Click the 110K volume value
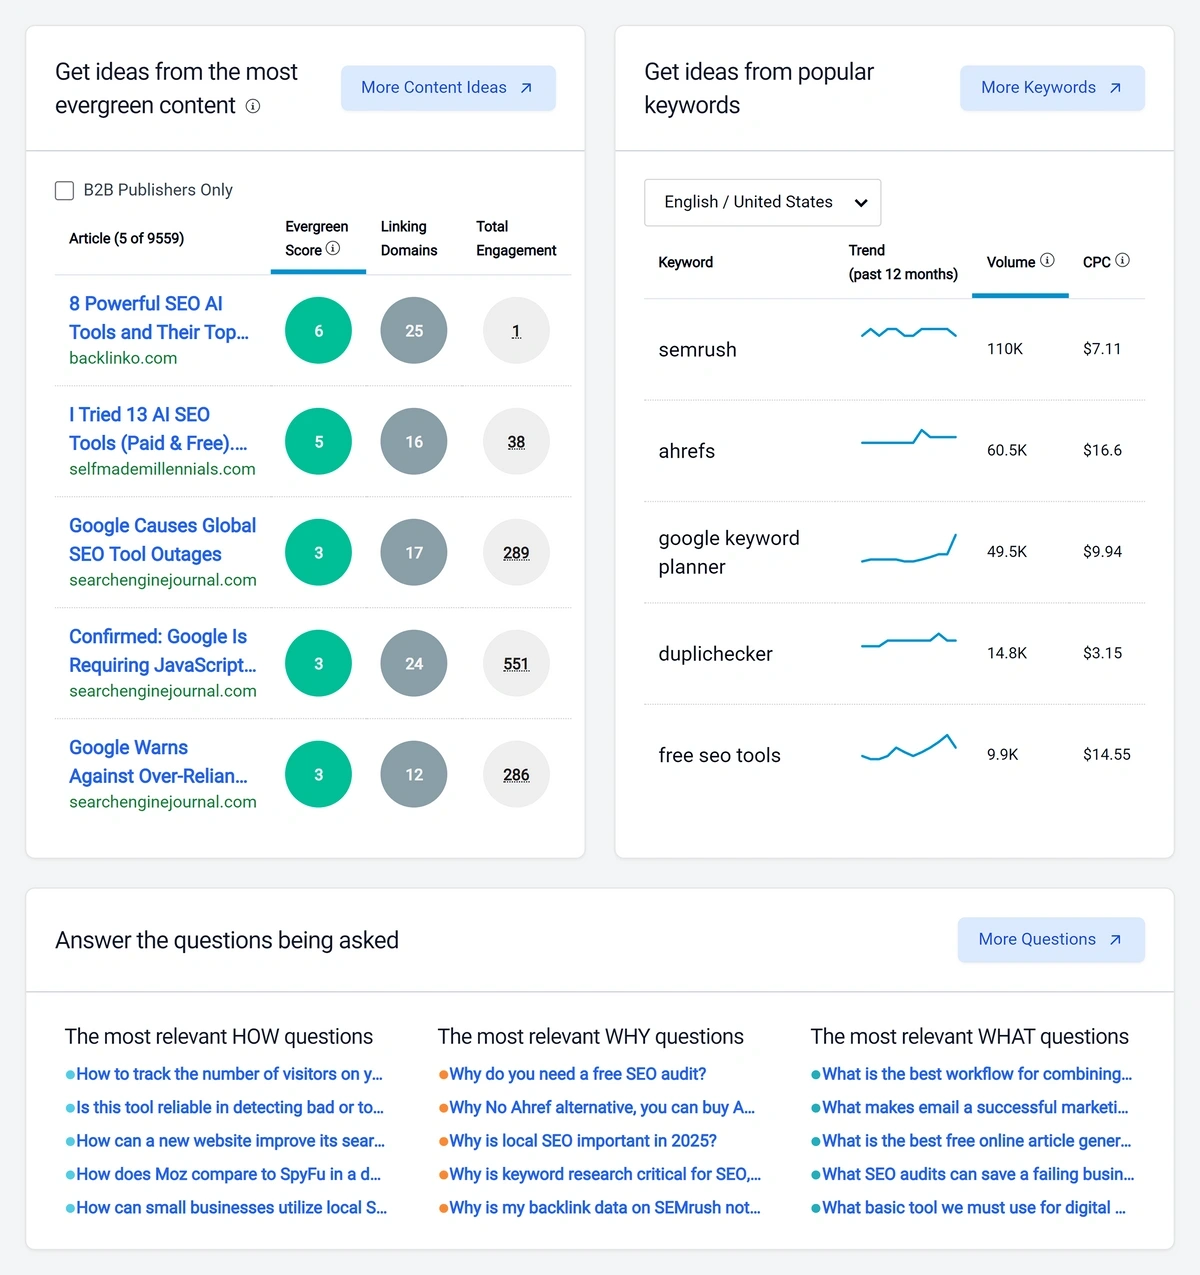 click(1005, 349)
